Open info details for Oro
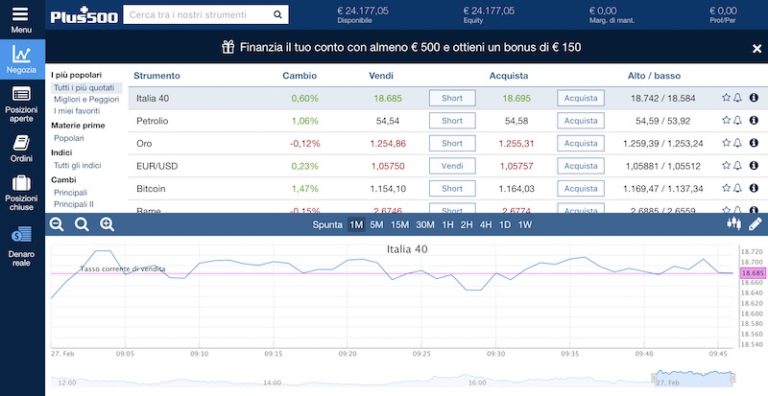 coord(754,143)
